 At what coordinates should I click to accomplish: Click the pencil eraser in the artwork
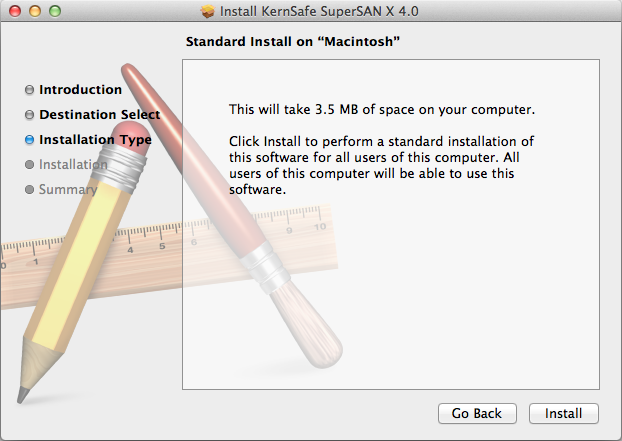point(131,137)
